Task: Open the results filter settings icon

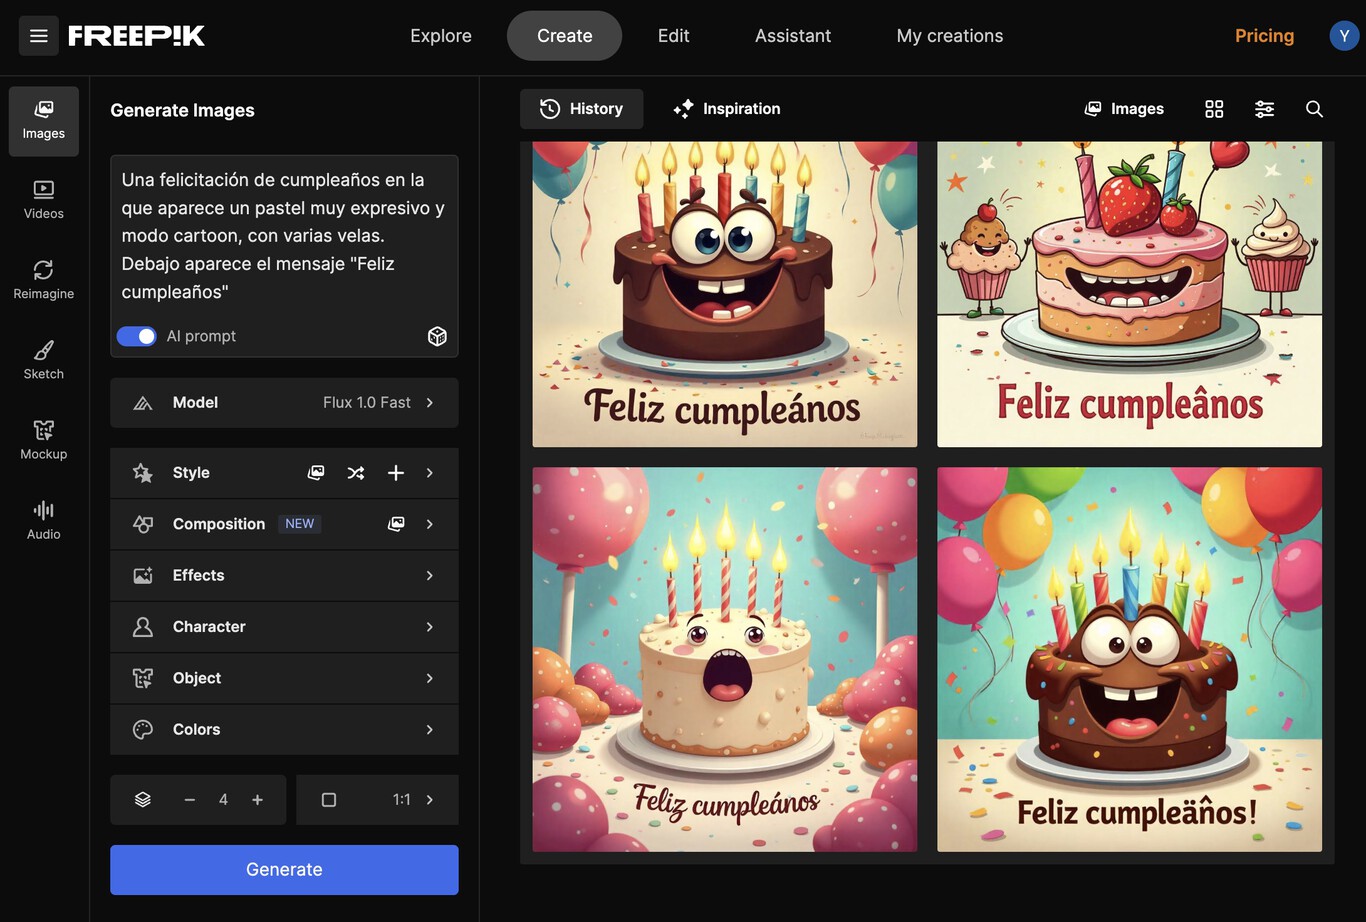Action: (1264, 109)
